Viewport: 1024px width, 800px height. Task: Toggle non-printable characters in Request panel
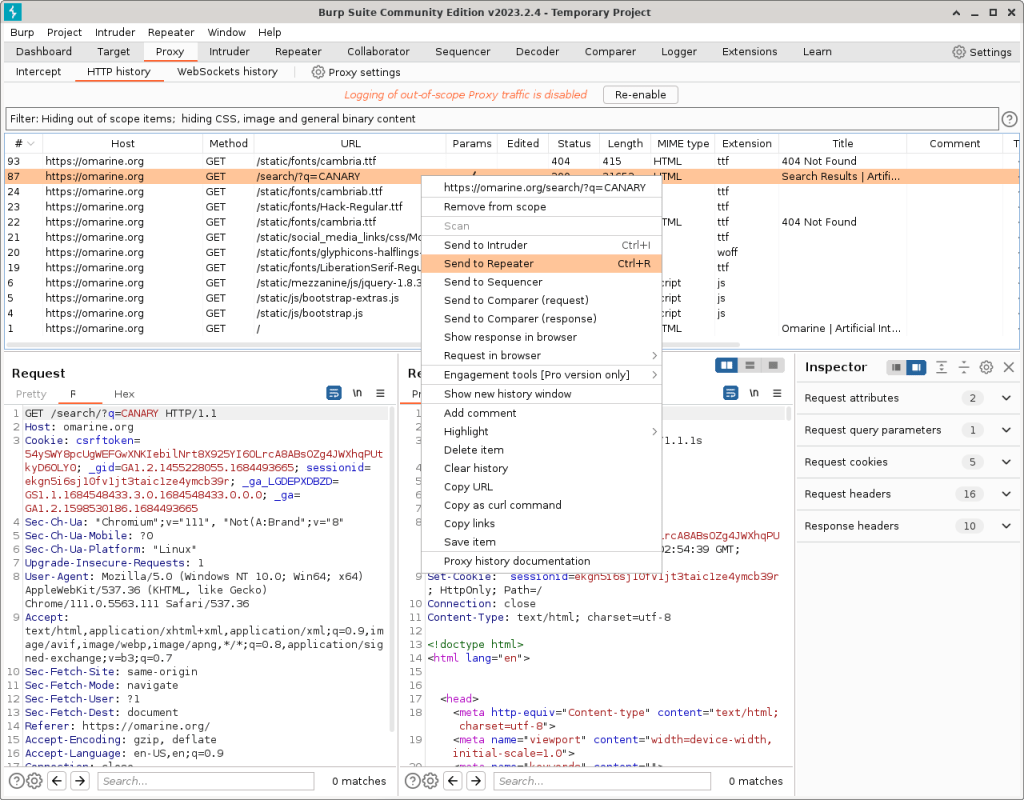pyautogui.click(x=357, y=394)
